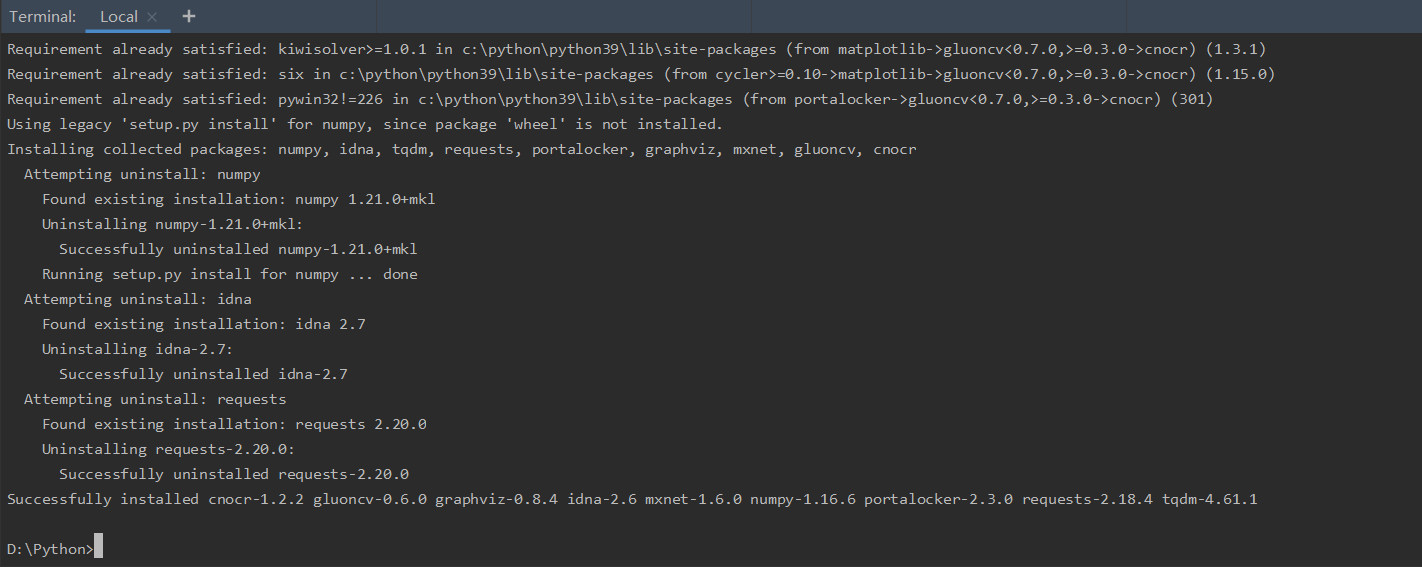The image size is (1422, 567).
Task: Click the 'Uninstalling requests-2.20.0:' line
Action: [168, 449]
